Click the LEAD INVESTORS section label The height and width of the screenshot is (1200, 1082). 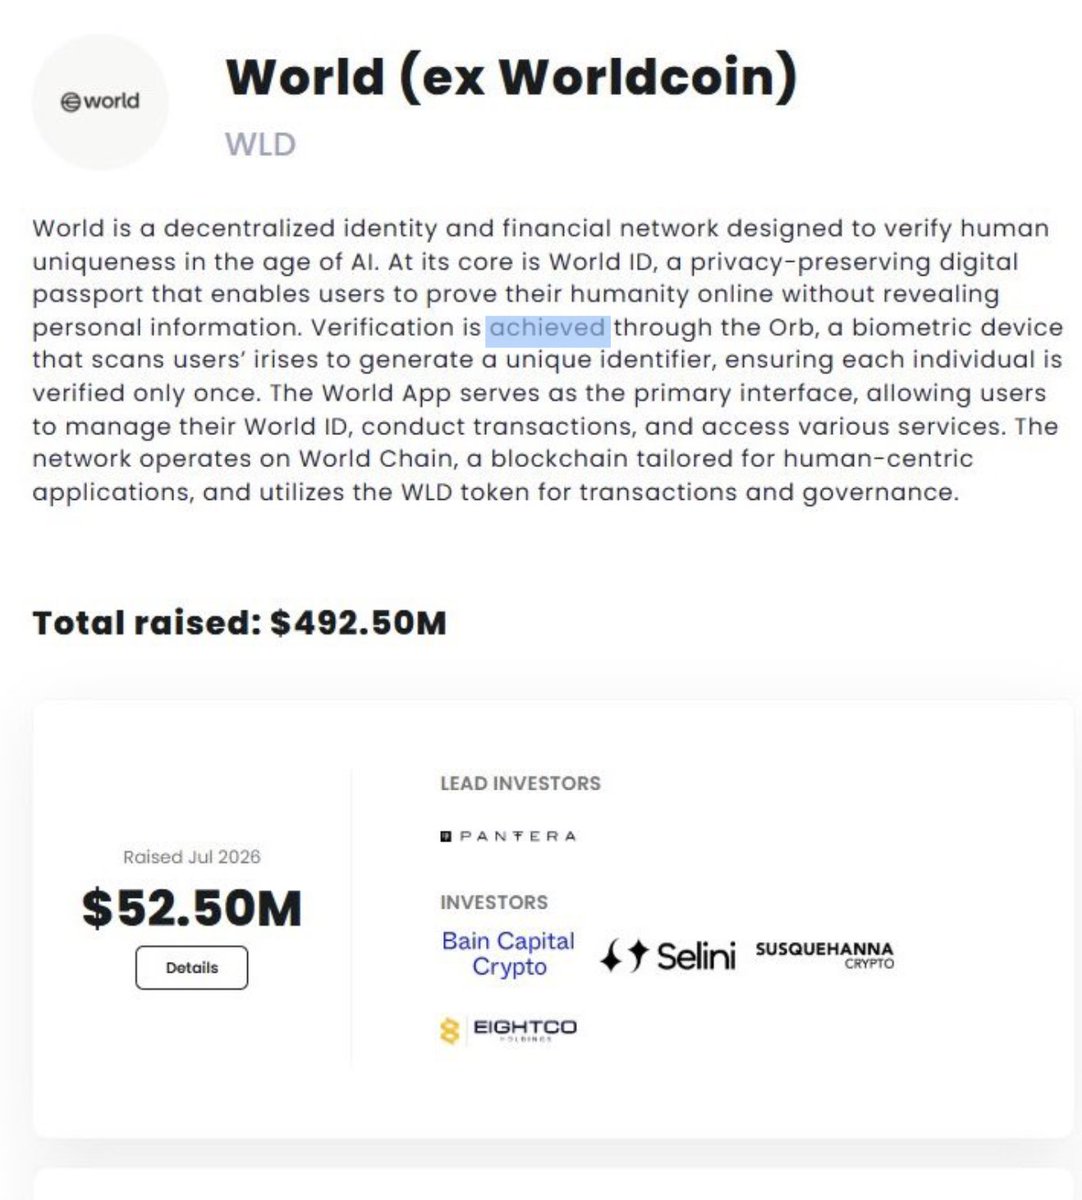pyautogui.click(x=520, y=784)
